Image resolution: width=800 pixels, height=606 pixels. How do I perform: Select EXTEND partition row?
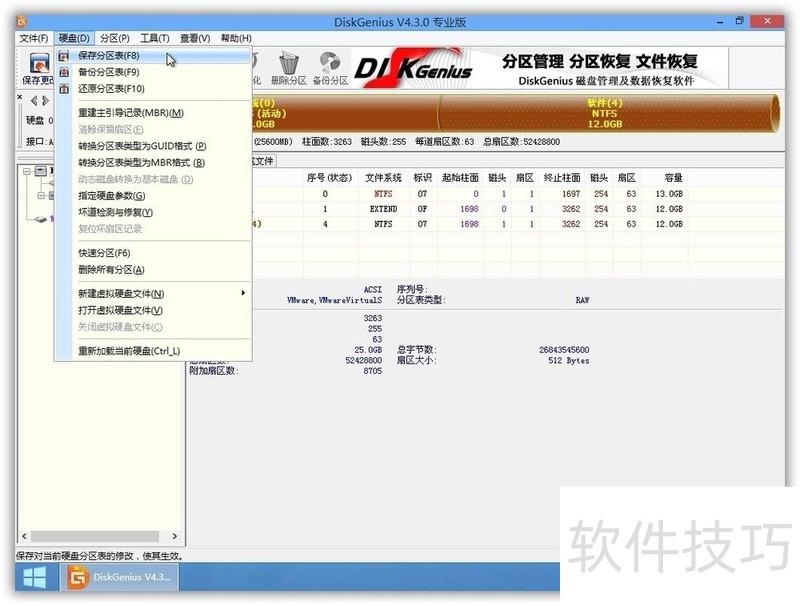click(469, 209)
